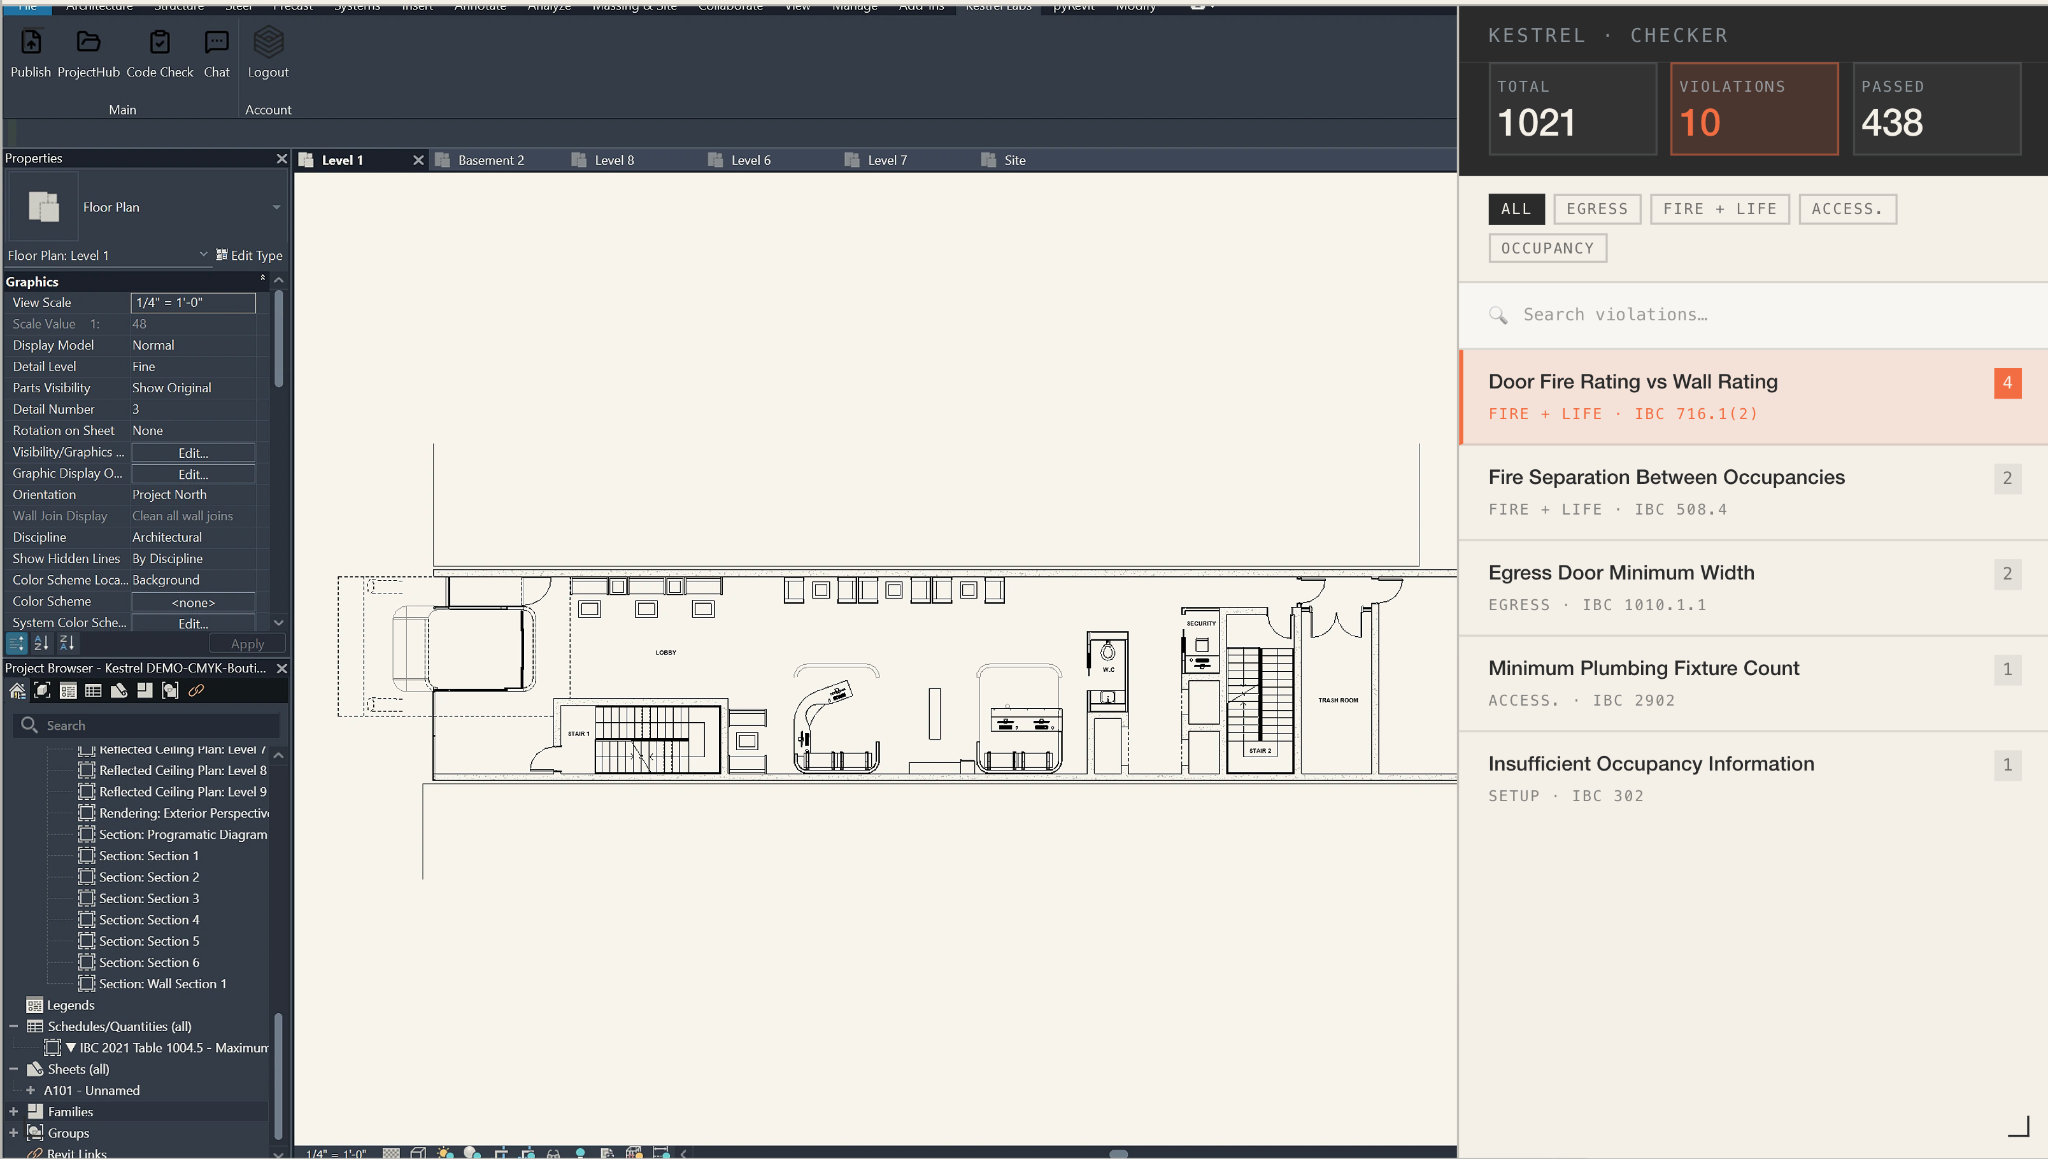Image resolution: width=2048 pixels, height=1159 pixels.
Task: Click the schedules table icon in Project Browser
Action: click(93, 690)
